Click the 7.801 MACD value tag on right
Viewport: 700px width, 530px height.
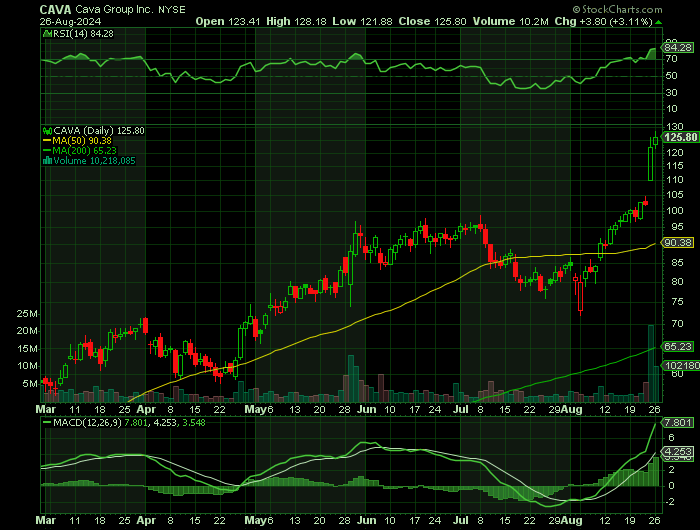[x=678, y=422]
